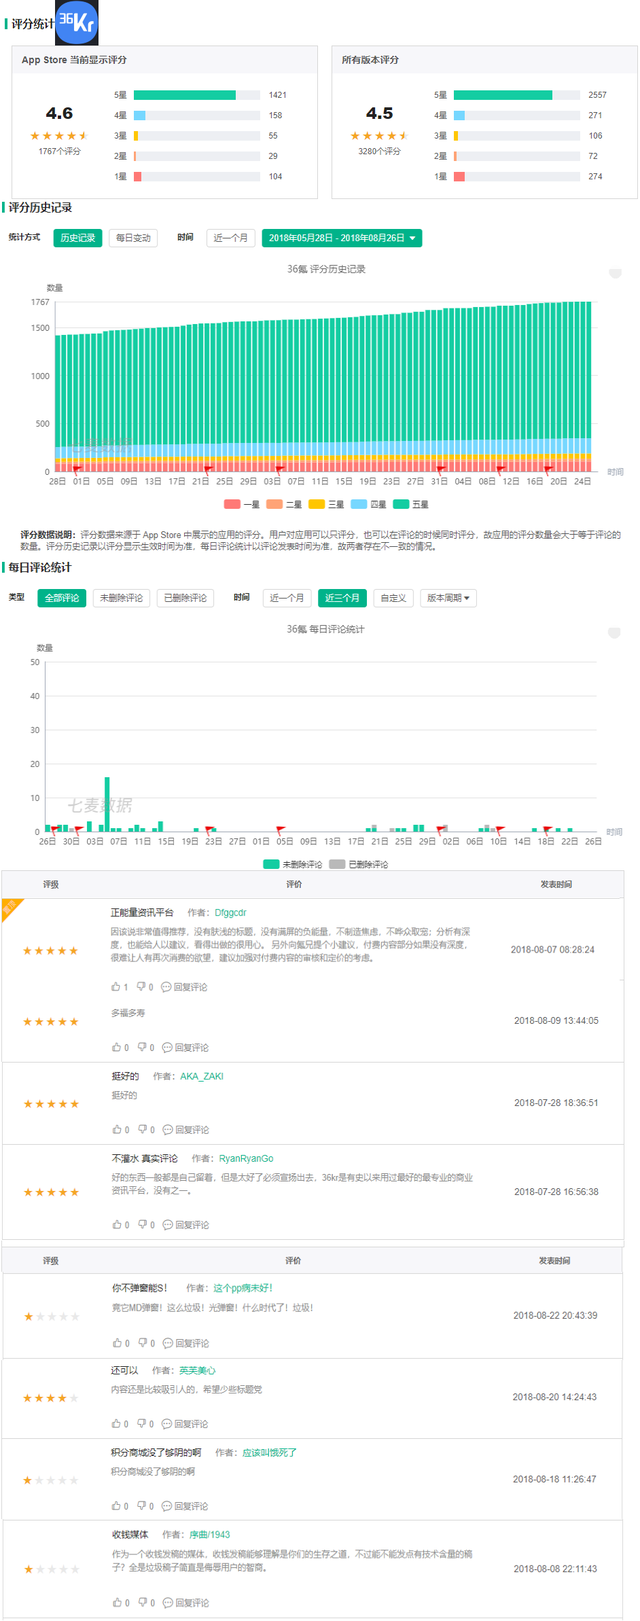640x1621 pixels.
Task: Open author RyanRyanGo link
Action: (x=246, y=1159)
